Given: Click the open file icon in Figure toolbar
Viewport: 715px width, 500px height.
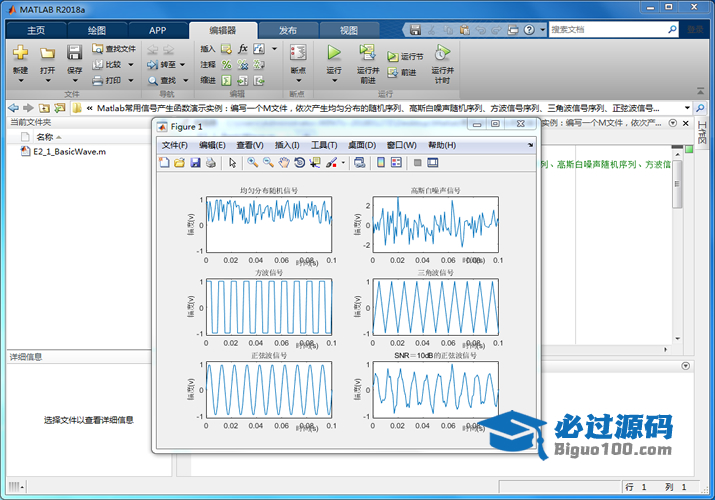Looking at the screenshot, I should tap(180, 163).
